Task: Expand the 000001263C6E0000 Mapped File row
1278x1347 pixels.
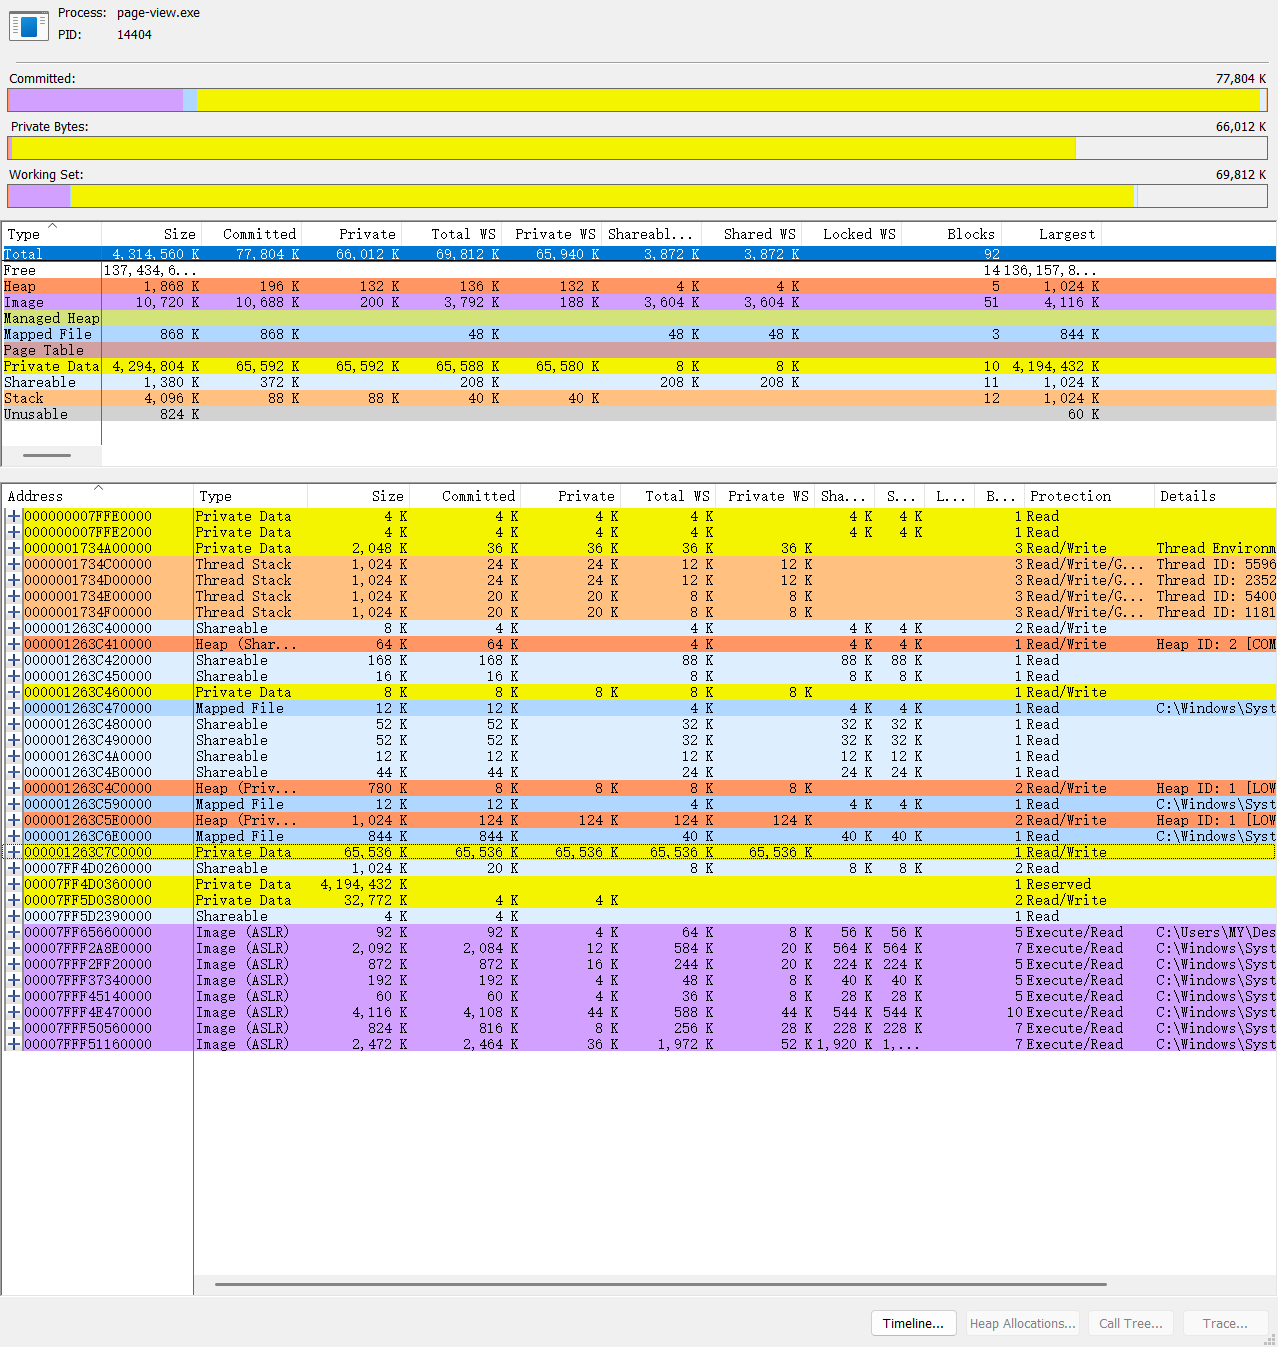Action: (x=14, y=836)
